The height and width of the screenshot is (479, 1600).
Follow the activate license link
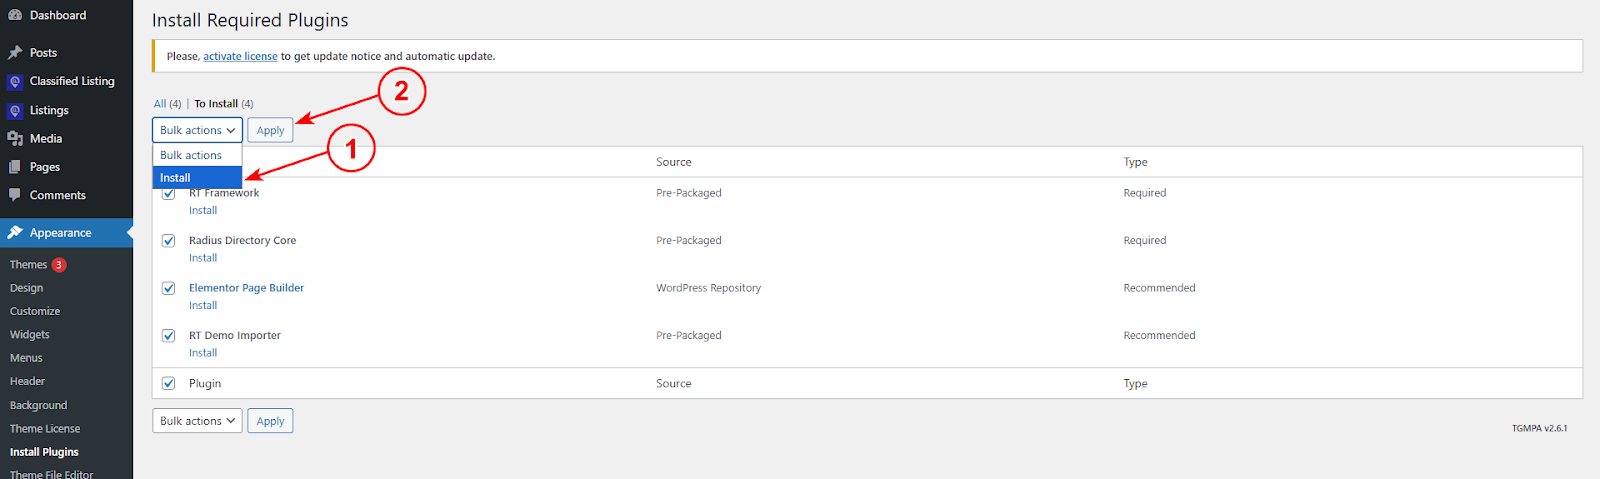point(240,56)
